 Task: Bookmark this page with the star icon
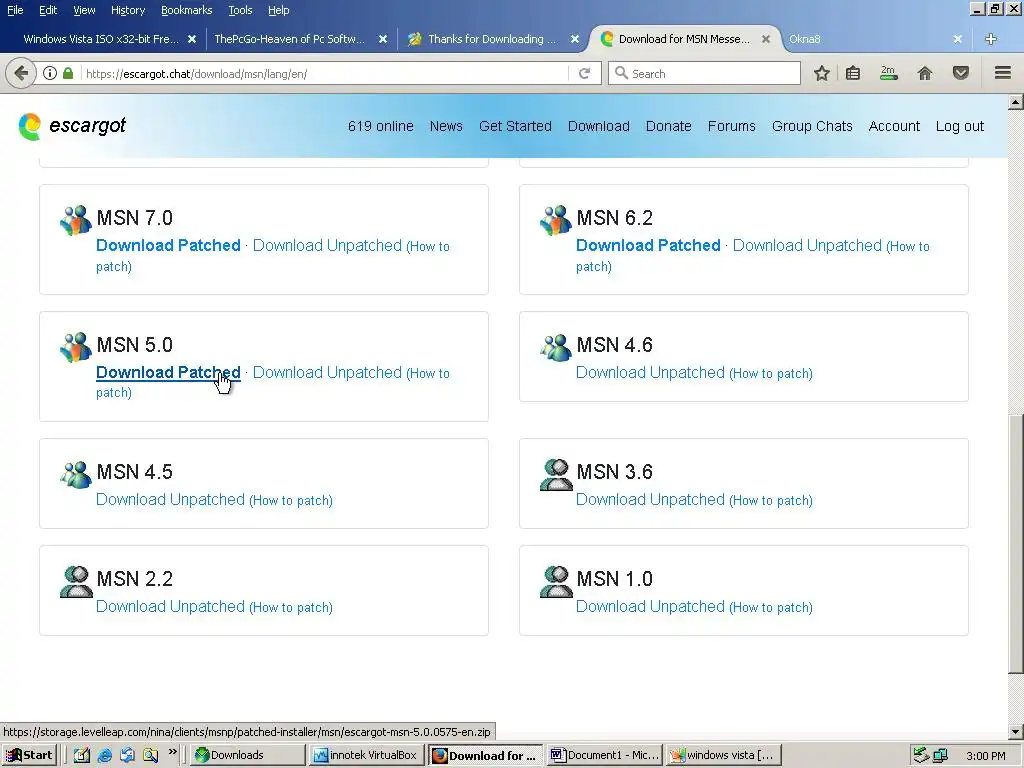pyautogui.click(x=822, y=73)
